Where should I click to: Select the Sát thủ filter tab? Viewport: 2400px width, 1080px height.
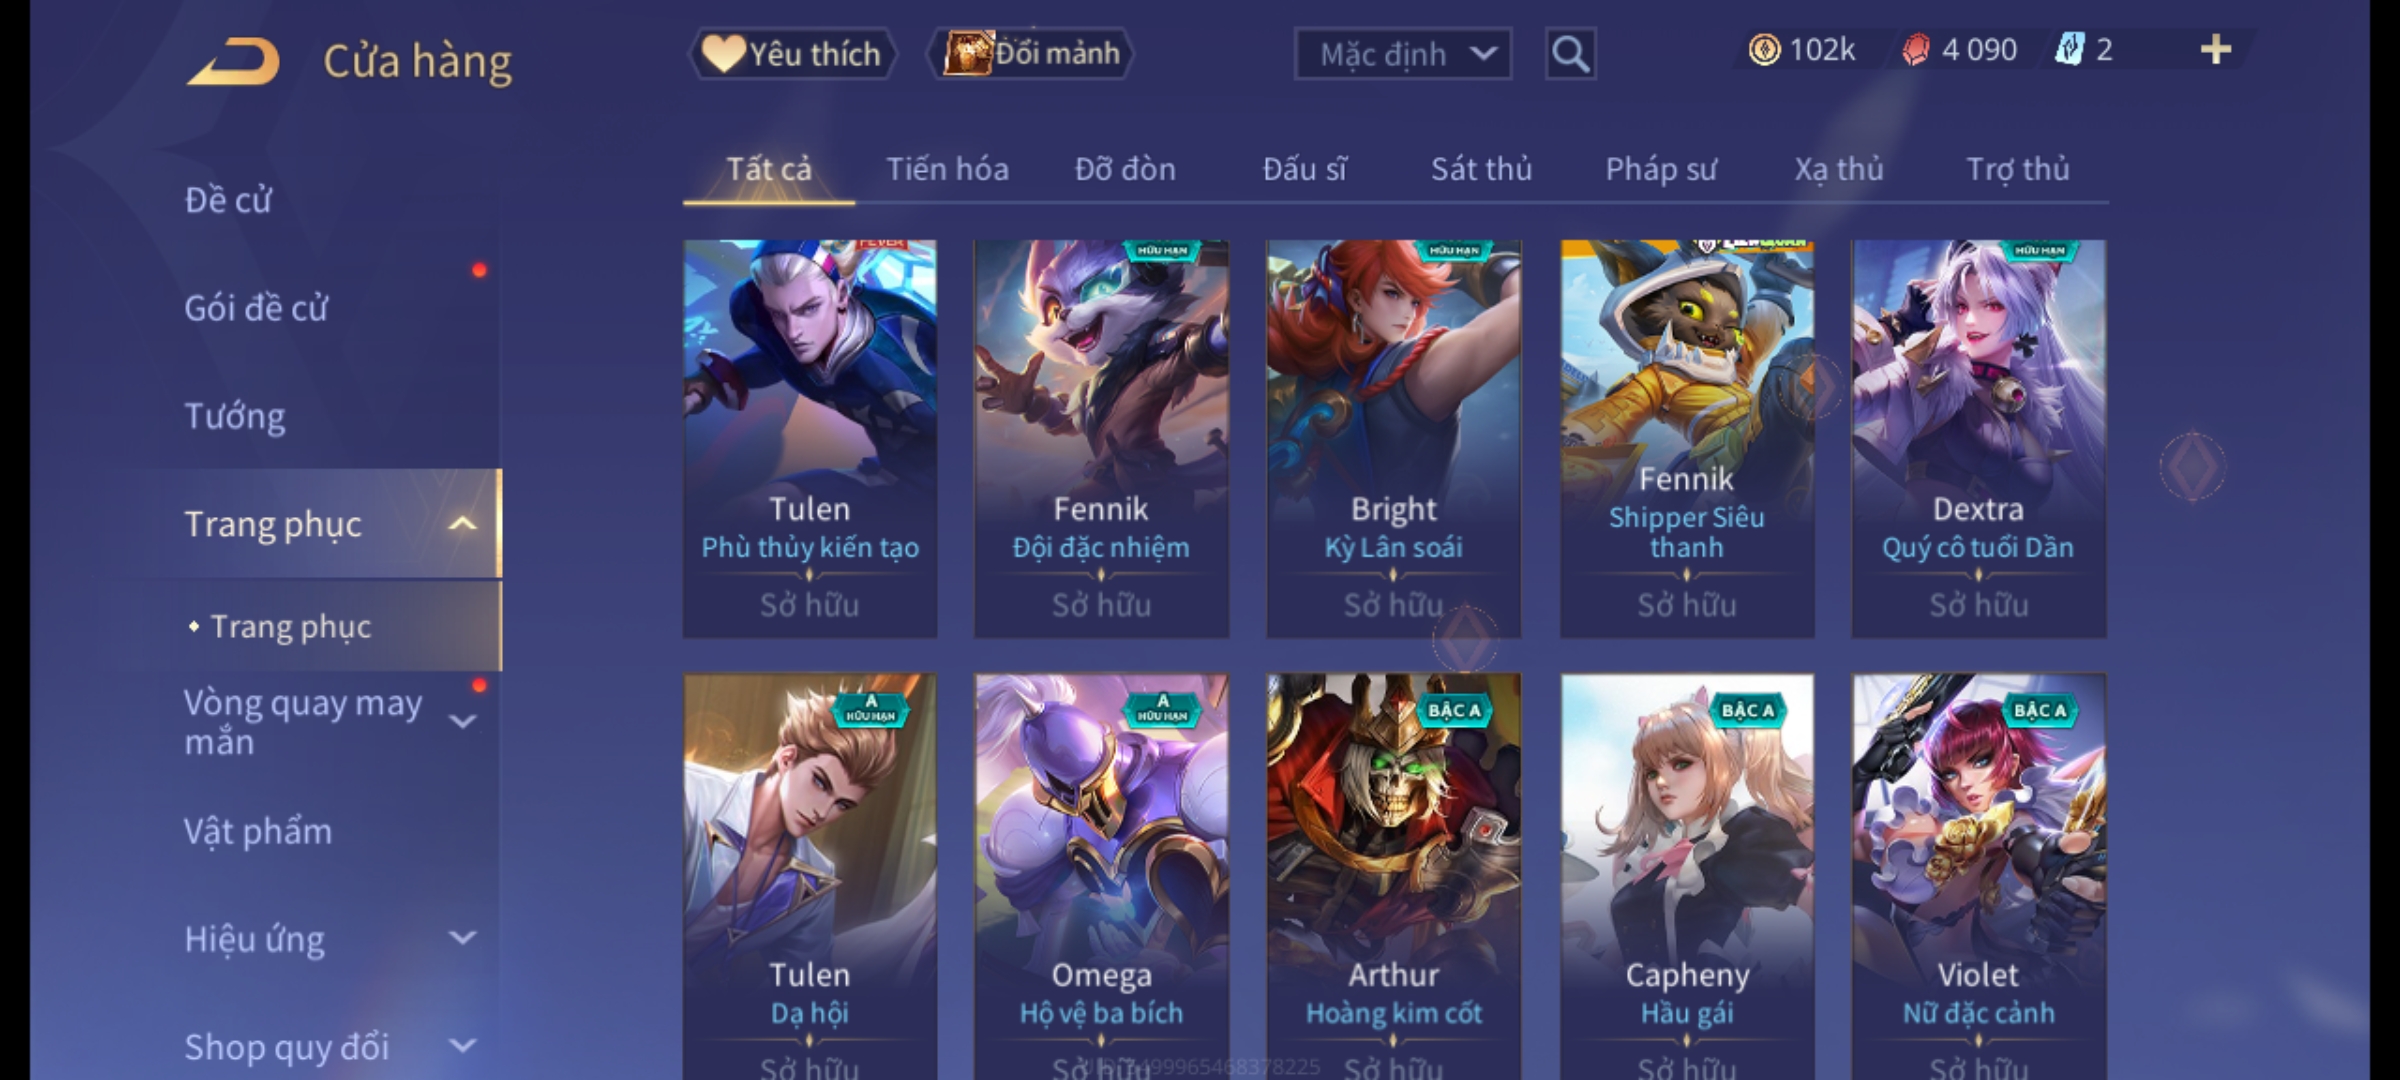1481,169
